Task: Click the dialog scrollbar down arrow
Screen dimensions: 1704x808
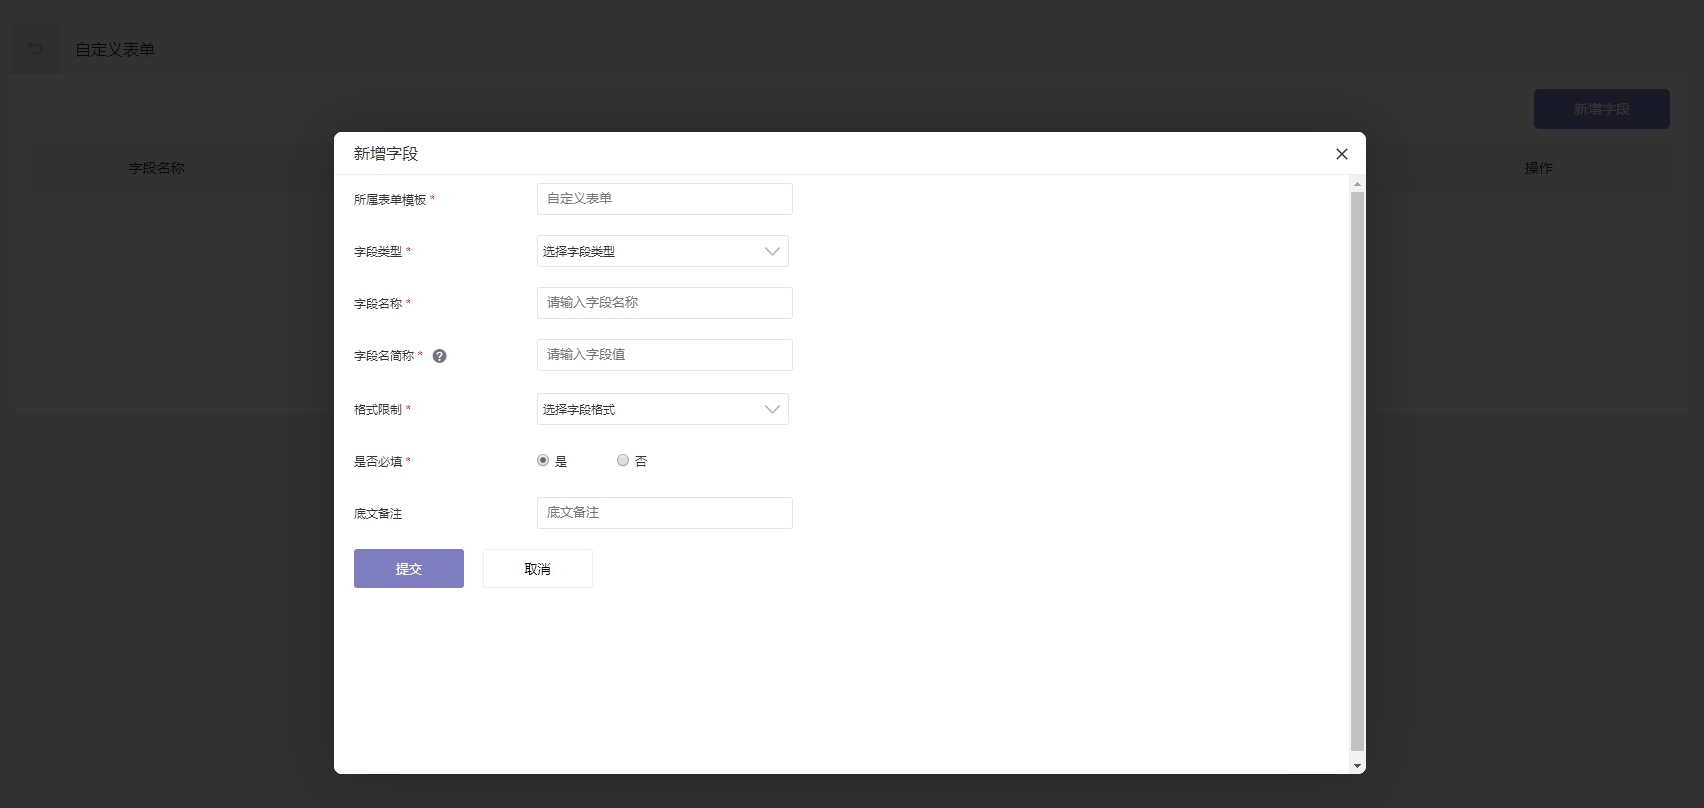Action: pyautogui.click(x=1357, y=766)
